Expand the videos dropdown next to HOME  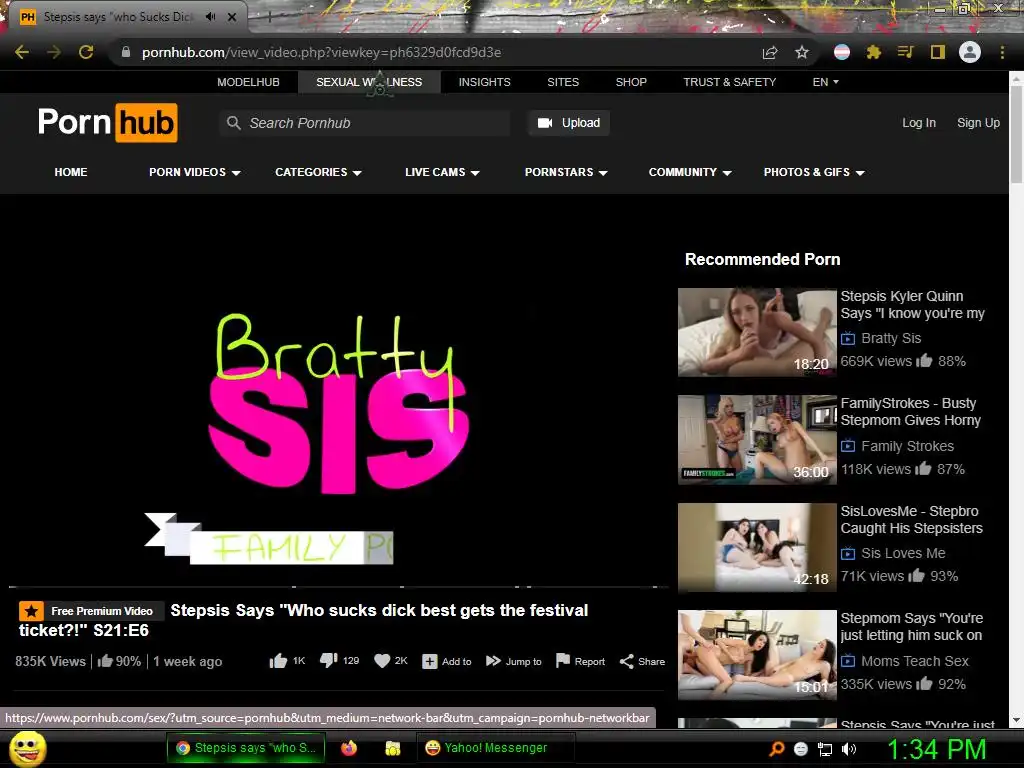(195, 172)
